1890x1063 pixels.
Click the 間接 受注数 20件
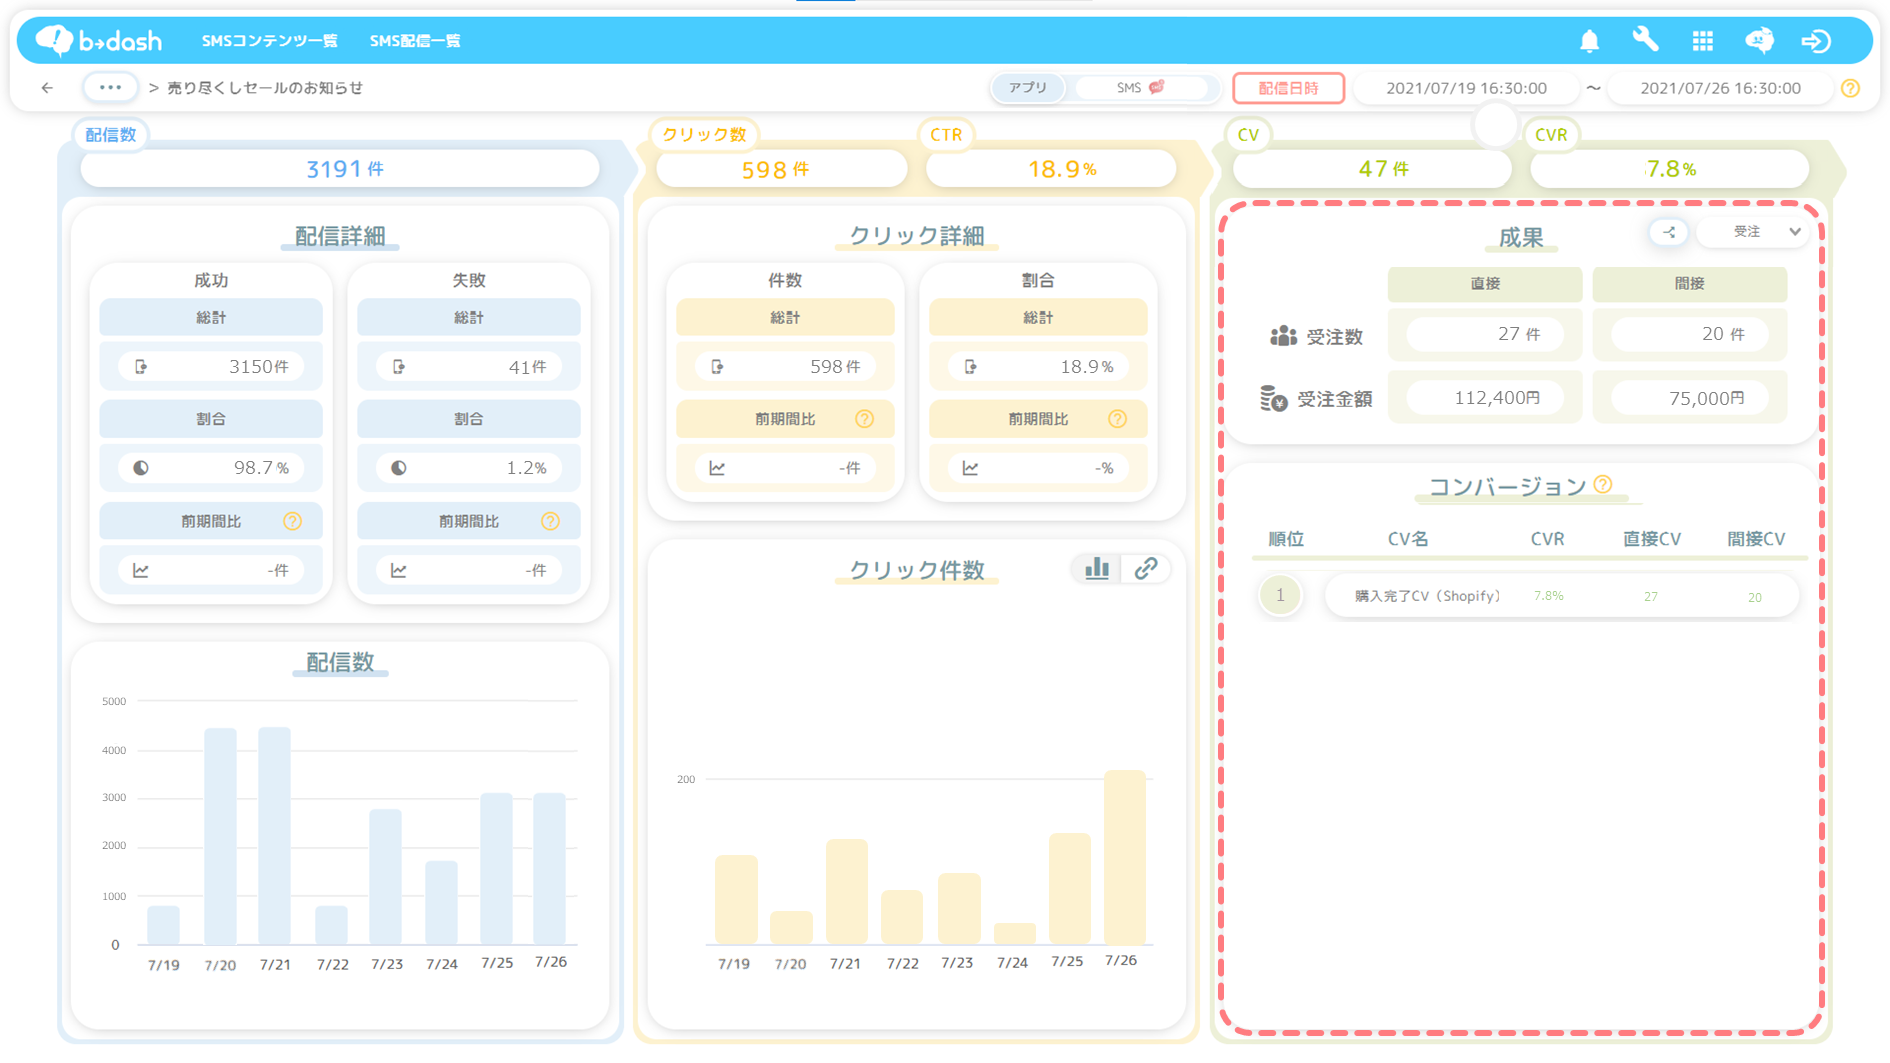[x=1689, y=334]
